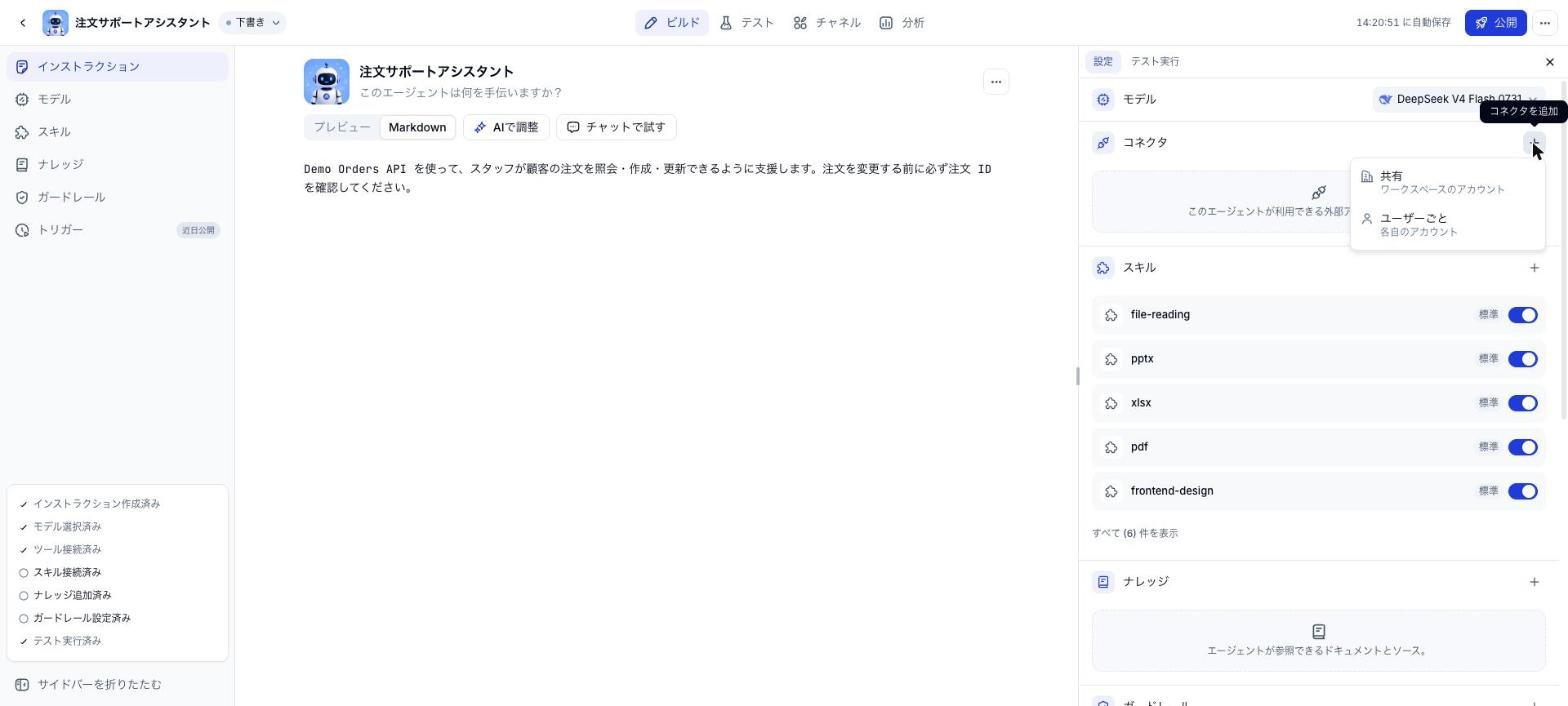Click the agent title 注文サポートアシスタント
Image resolution: width=1568 pixels, height=706 pixels.
click(436, 71)
